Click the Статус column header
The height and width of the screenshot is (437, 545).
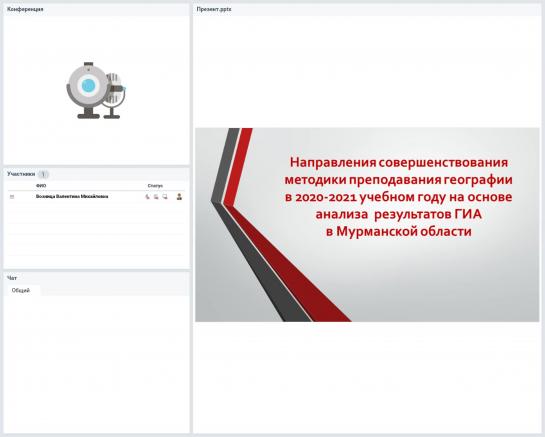tap(155, 186)
